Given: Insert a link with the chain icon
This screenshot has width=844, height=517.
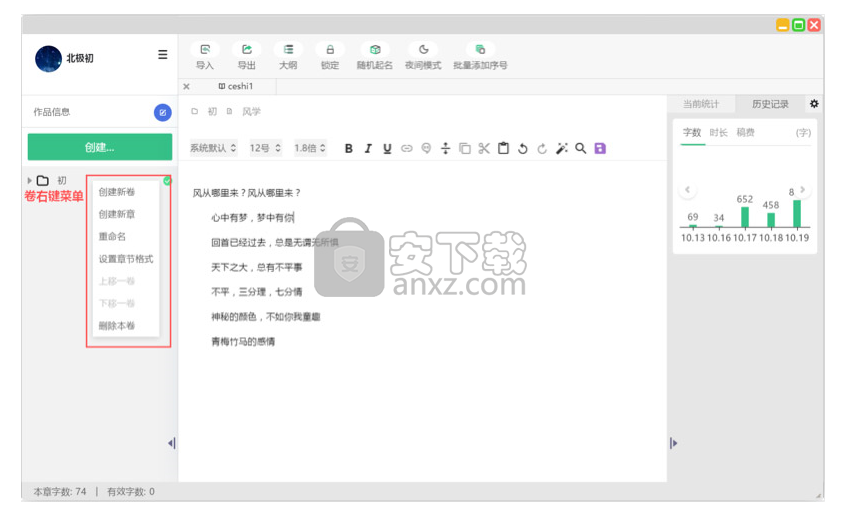Looking at the screenshot, I should 406,149.
